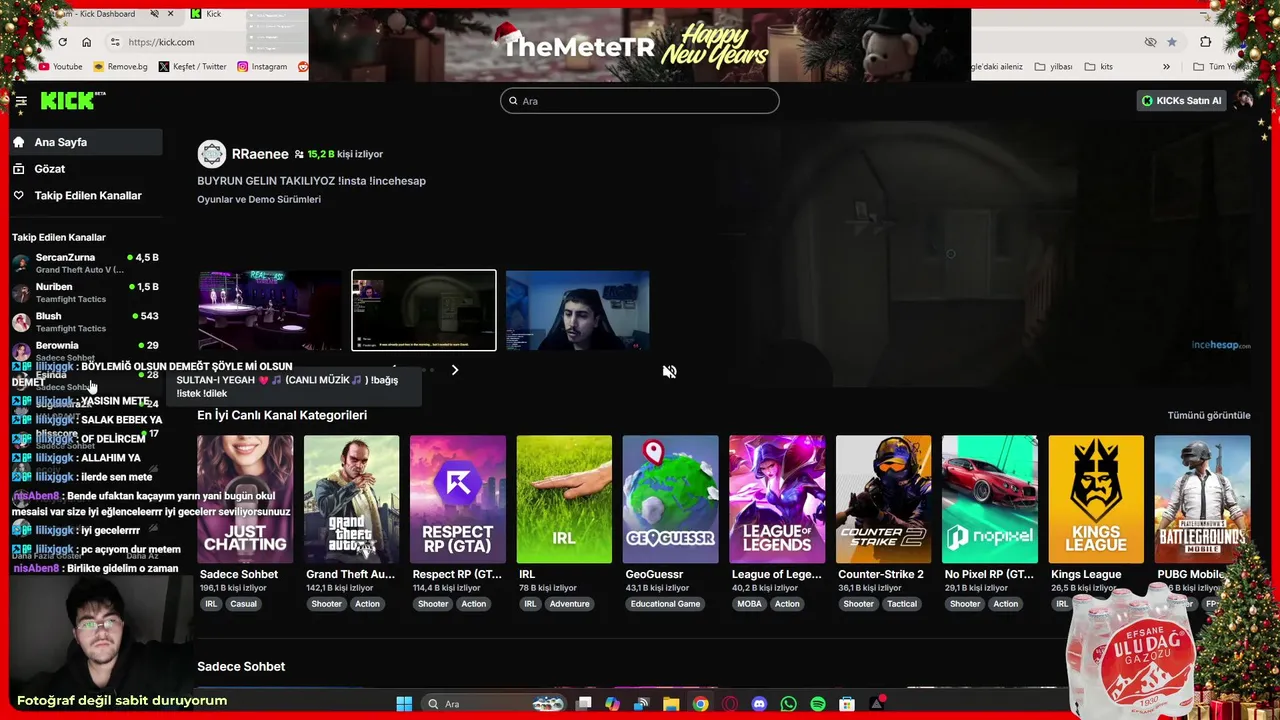Open Nuriben followed channel
Image resolution: width=1280 pixels, height=720 pixels.
[x=86, y=292]
